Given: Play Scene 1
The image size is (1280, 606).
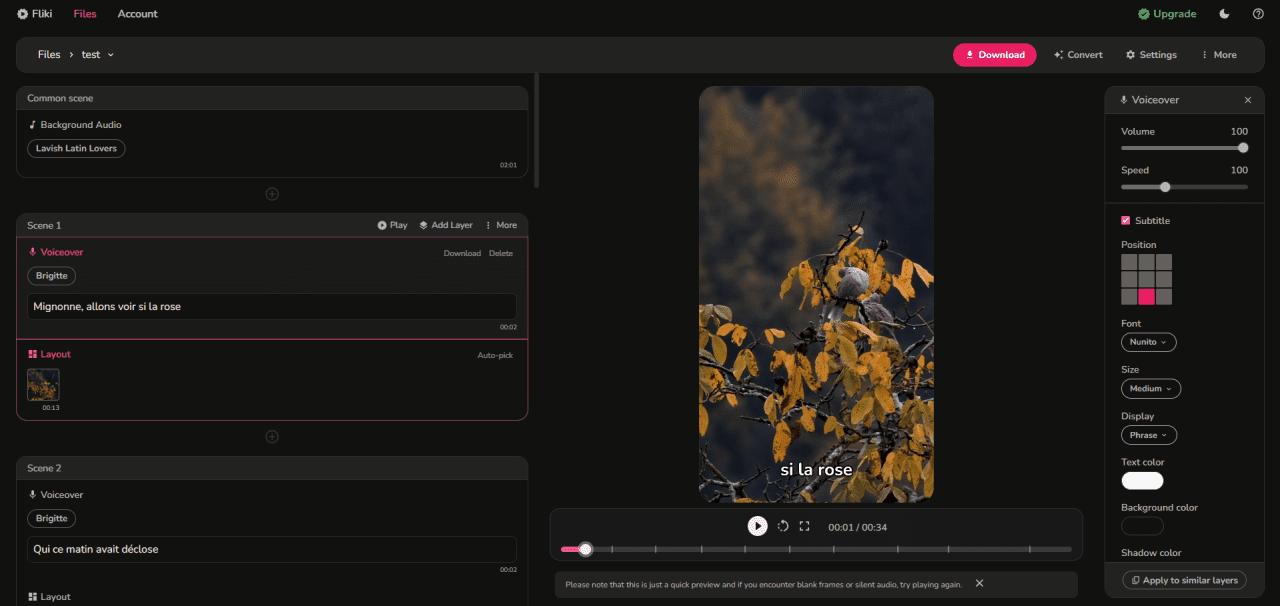Looking at the screenshot, I should (x=392, y=225).
